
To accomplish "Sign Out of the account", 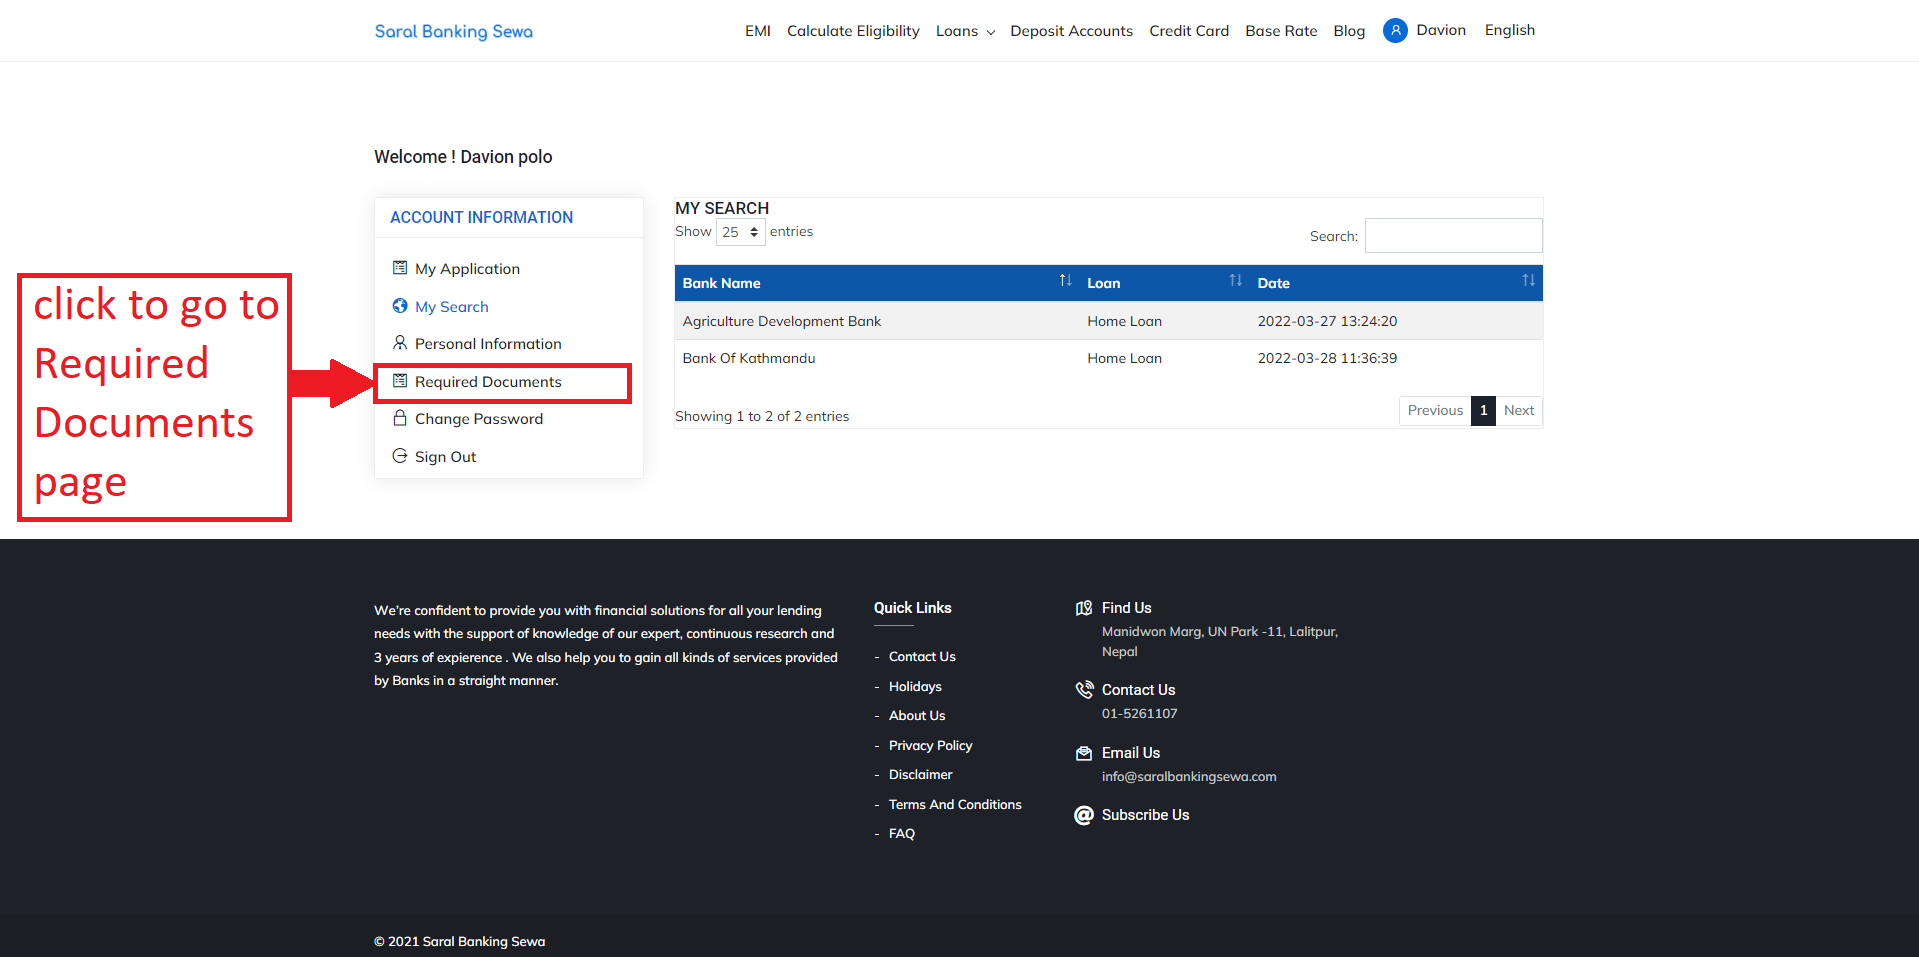I will pos(445,457).
